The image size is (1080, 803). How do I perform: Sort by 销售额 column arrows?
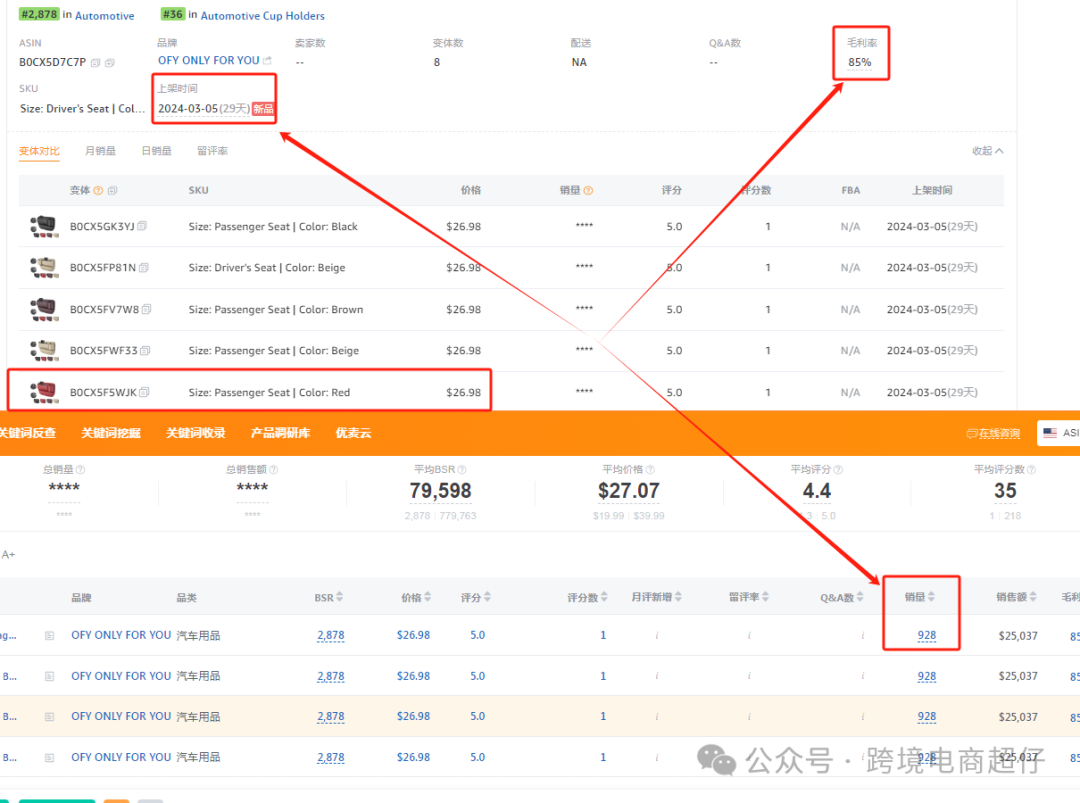click(x=1032, y=597)
